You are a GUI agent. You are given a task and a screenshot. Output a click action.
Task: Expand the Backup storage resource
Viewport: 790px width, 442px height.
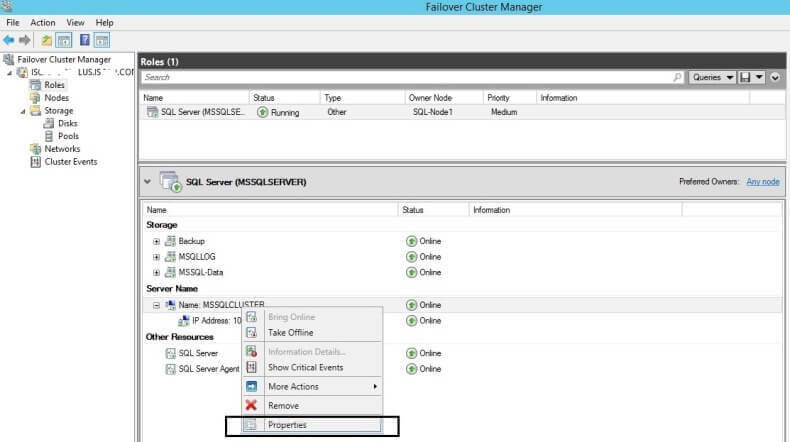pyautogui.click(x=156, y=241)
